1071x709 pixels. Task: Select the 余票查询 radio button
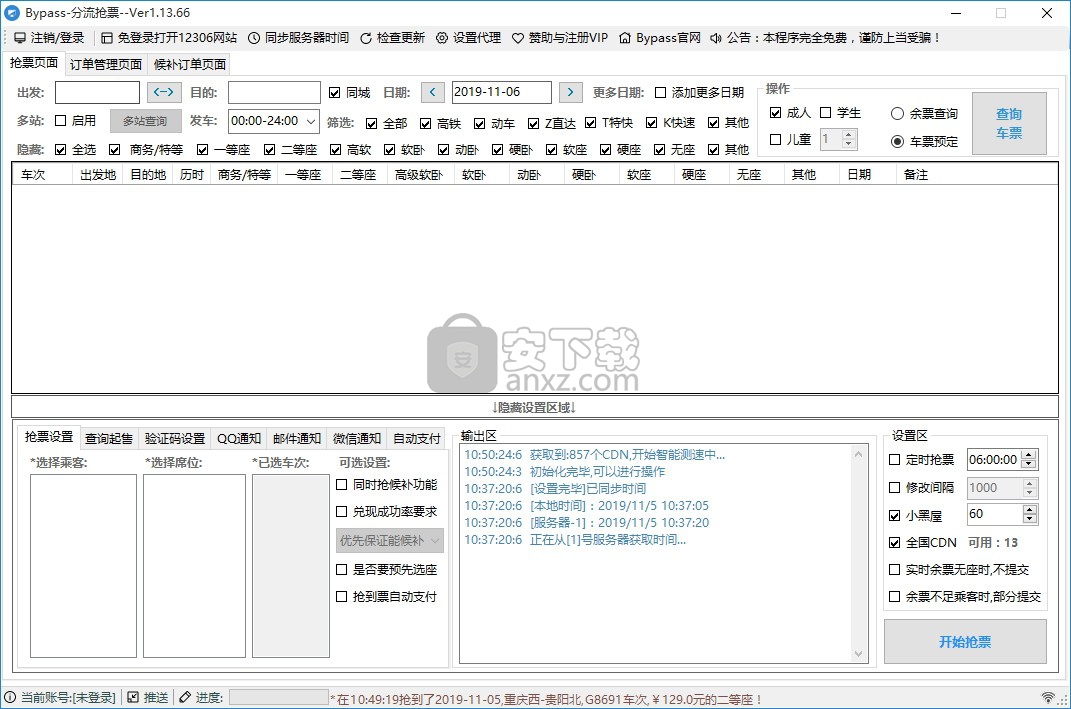click(898, 114)
